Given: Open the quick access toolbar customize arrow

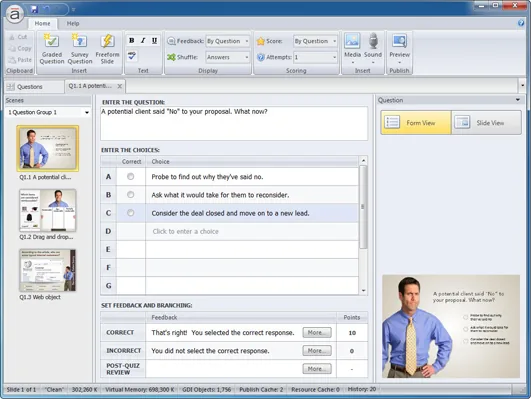Looking at the screenshot, I should (x=73, y=10).
